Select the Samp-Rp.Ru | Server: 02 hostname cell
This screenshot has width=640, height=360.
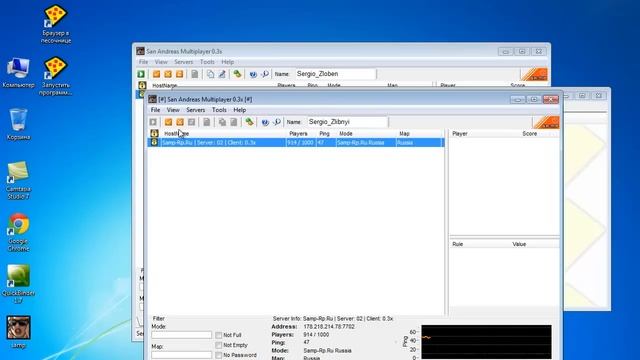[x=223, y=142]
